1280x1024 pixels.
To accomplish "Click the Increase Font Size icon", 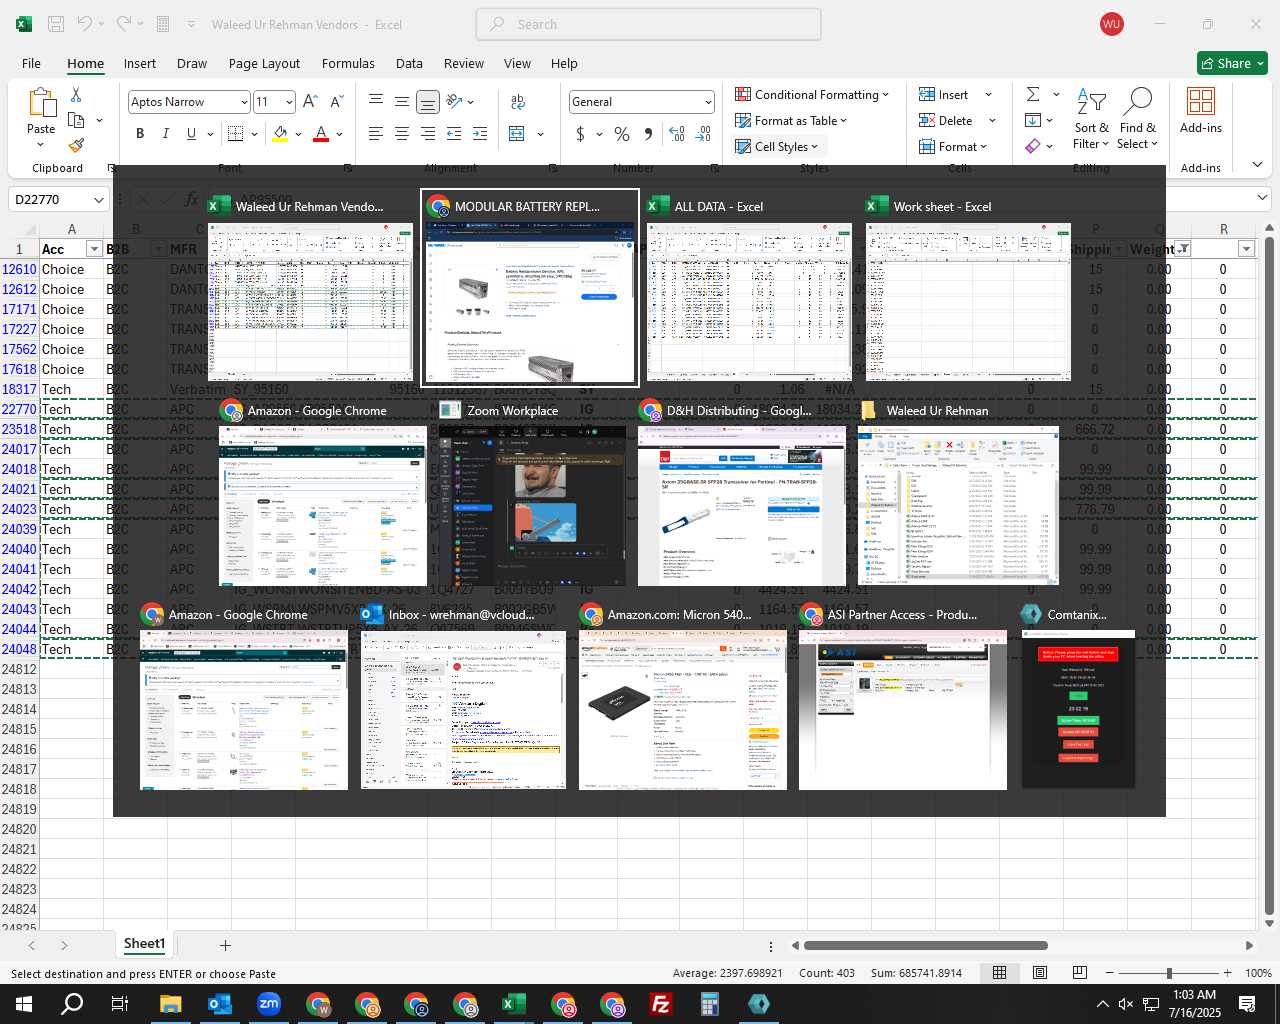I will pos(310,102).
